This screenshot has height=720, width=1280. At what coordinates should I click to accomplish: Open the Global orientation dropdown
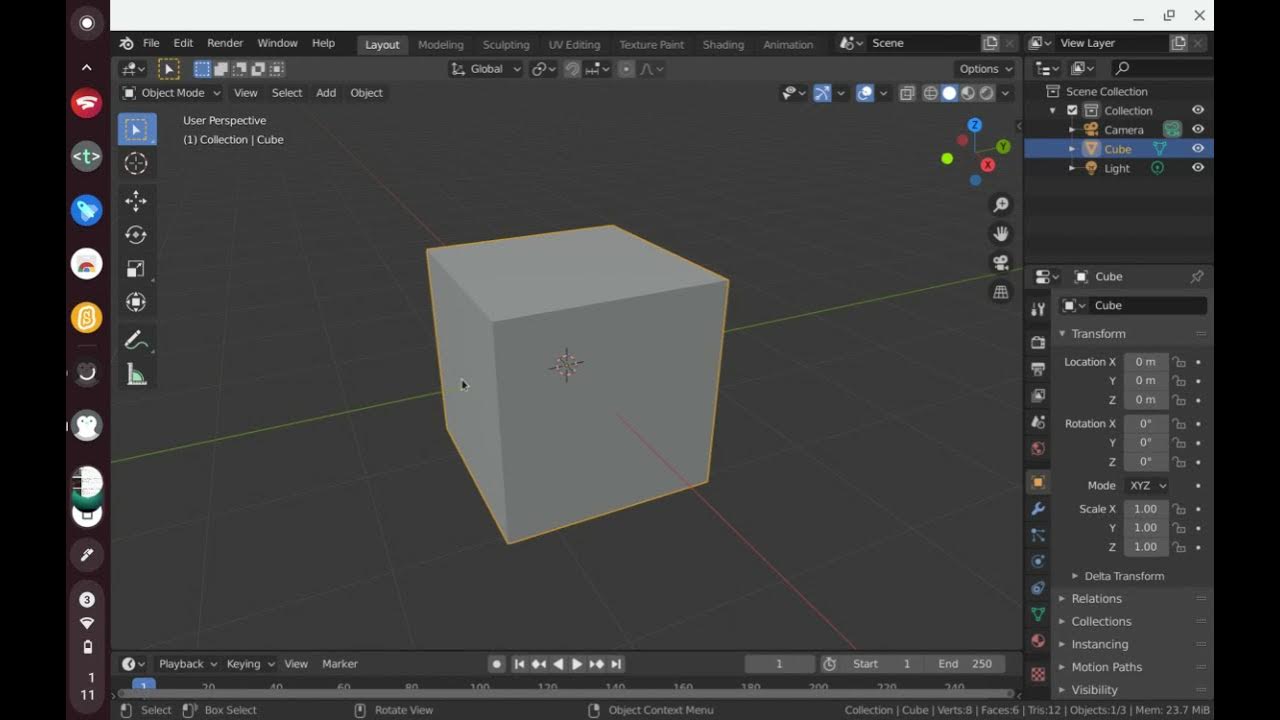[x=486, y=69]
